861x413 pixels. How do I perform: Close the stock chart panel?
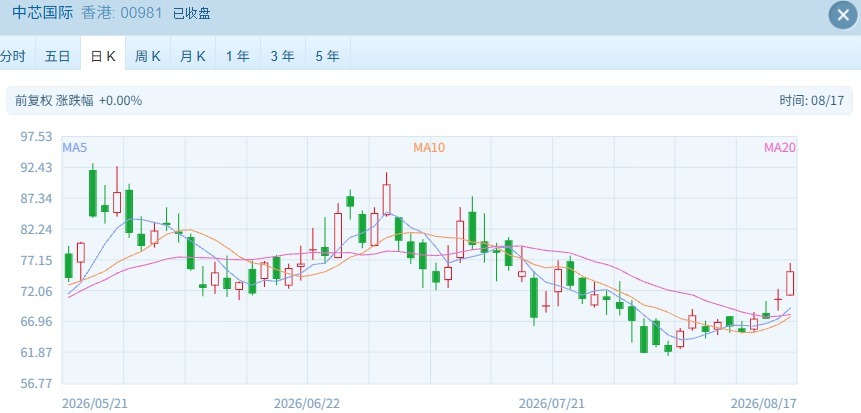click(843, 15)
